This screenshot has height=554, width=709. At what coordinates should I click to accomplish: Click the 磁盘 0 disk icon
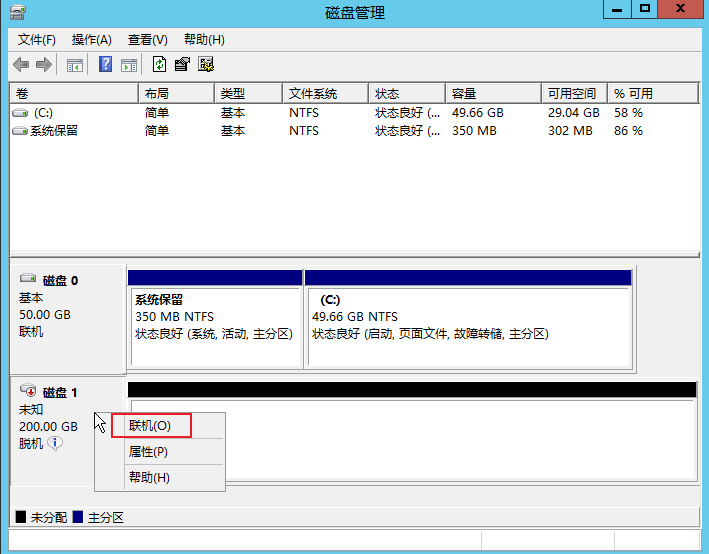pyautogui.click(x=28, y=278)
